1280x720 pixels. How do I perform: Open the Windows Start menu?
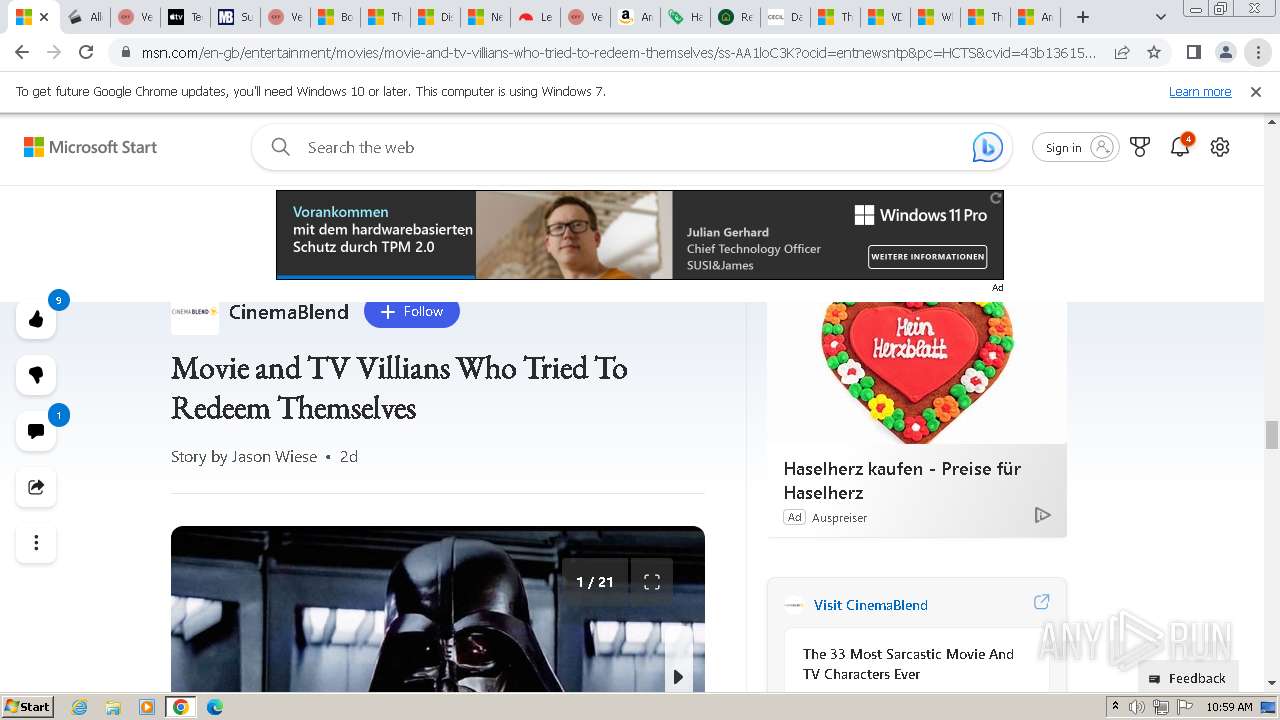(x=28, y=706)
